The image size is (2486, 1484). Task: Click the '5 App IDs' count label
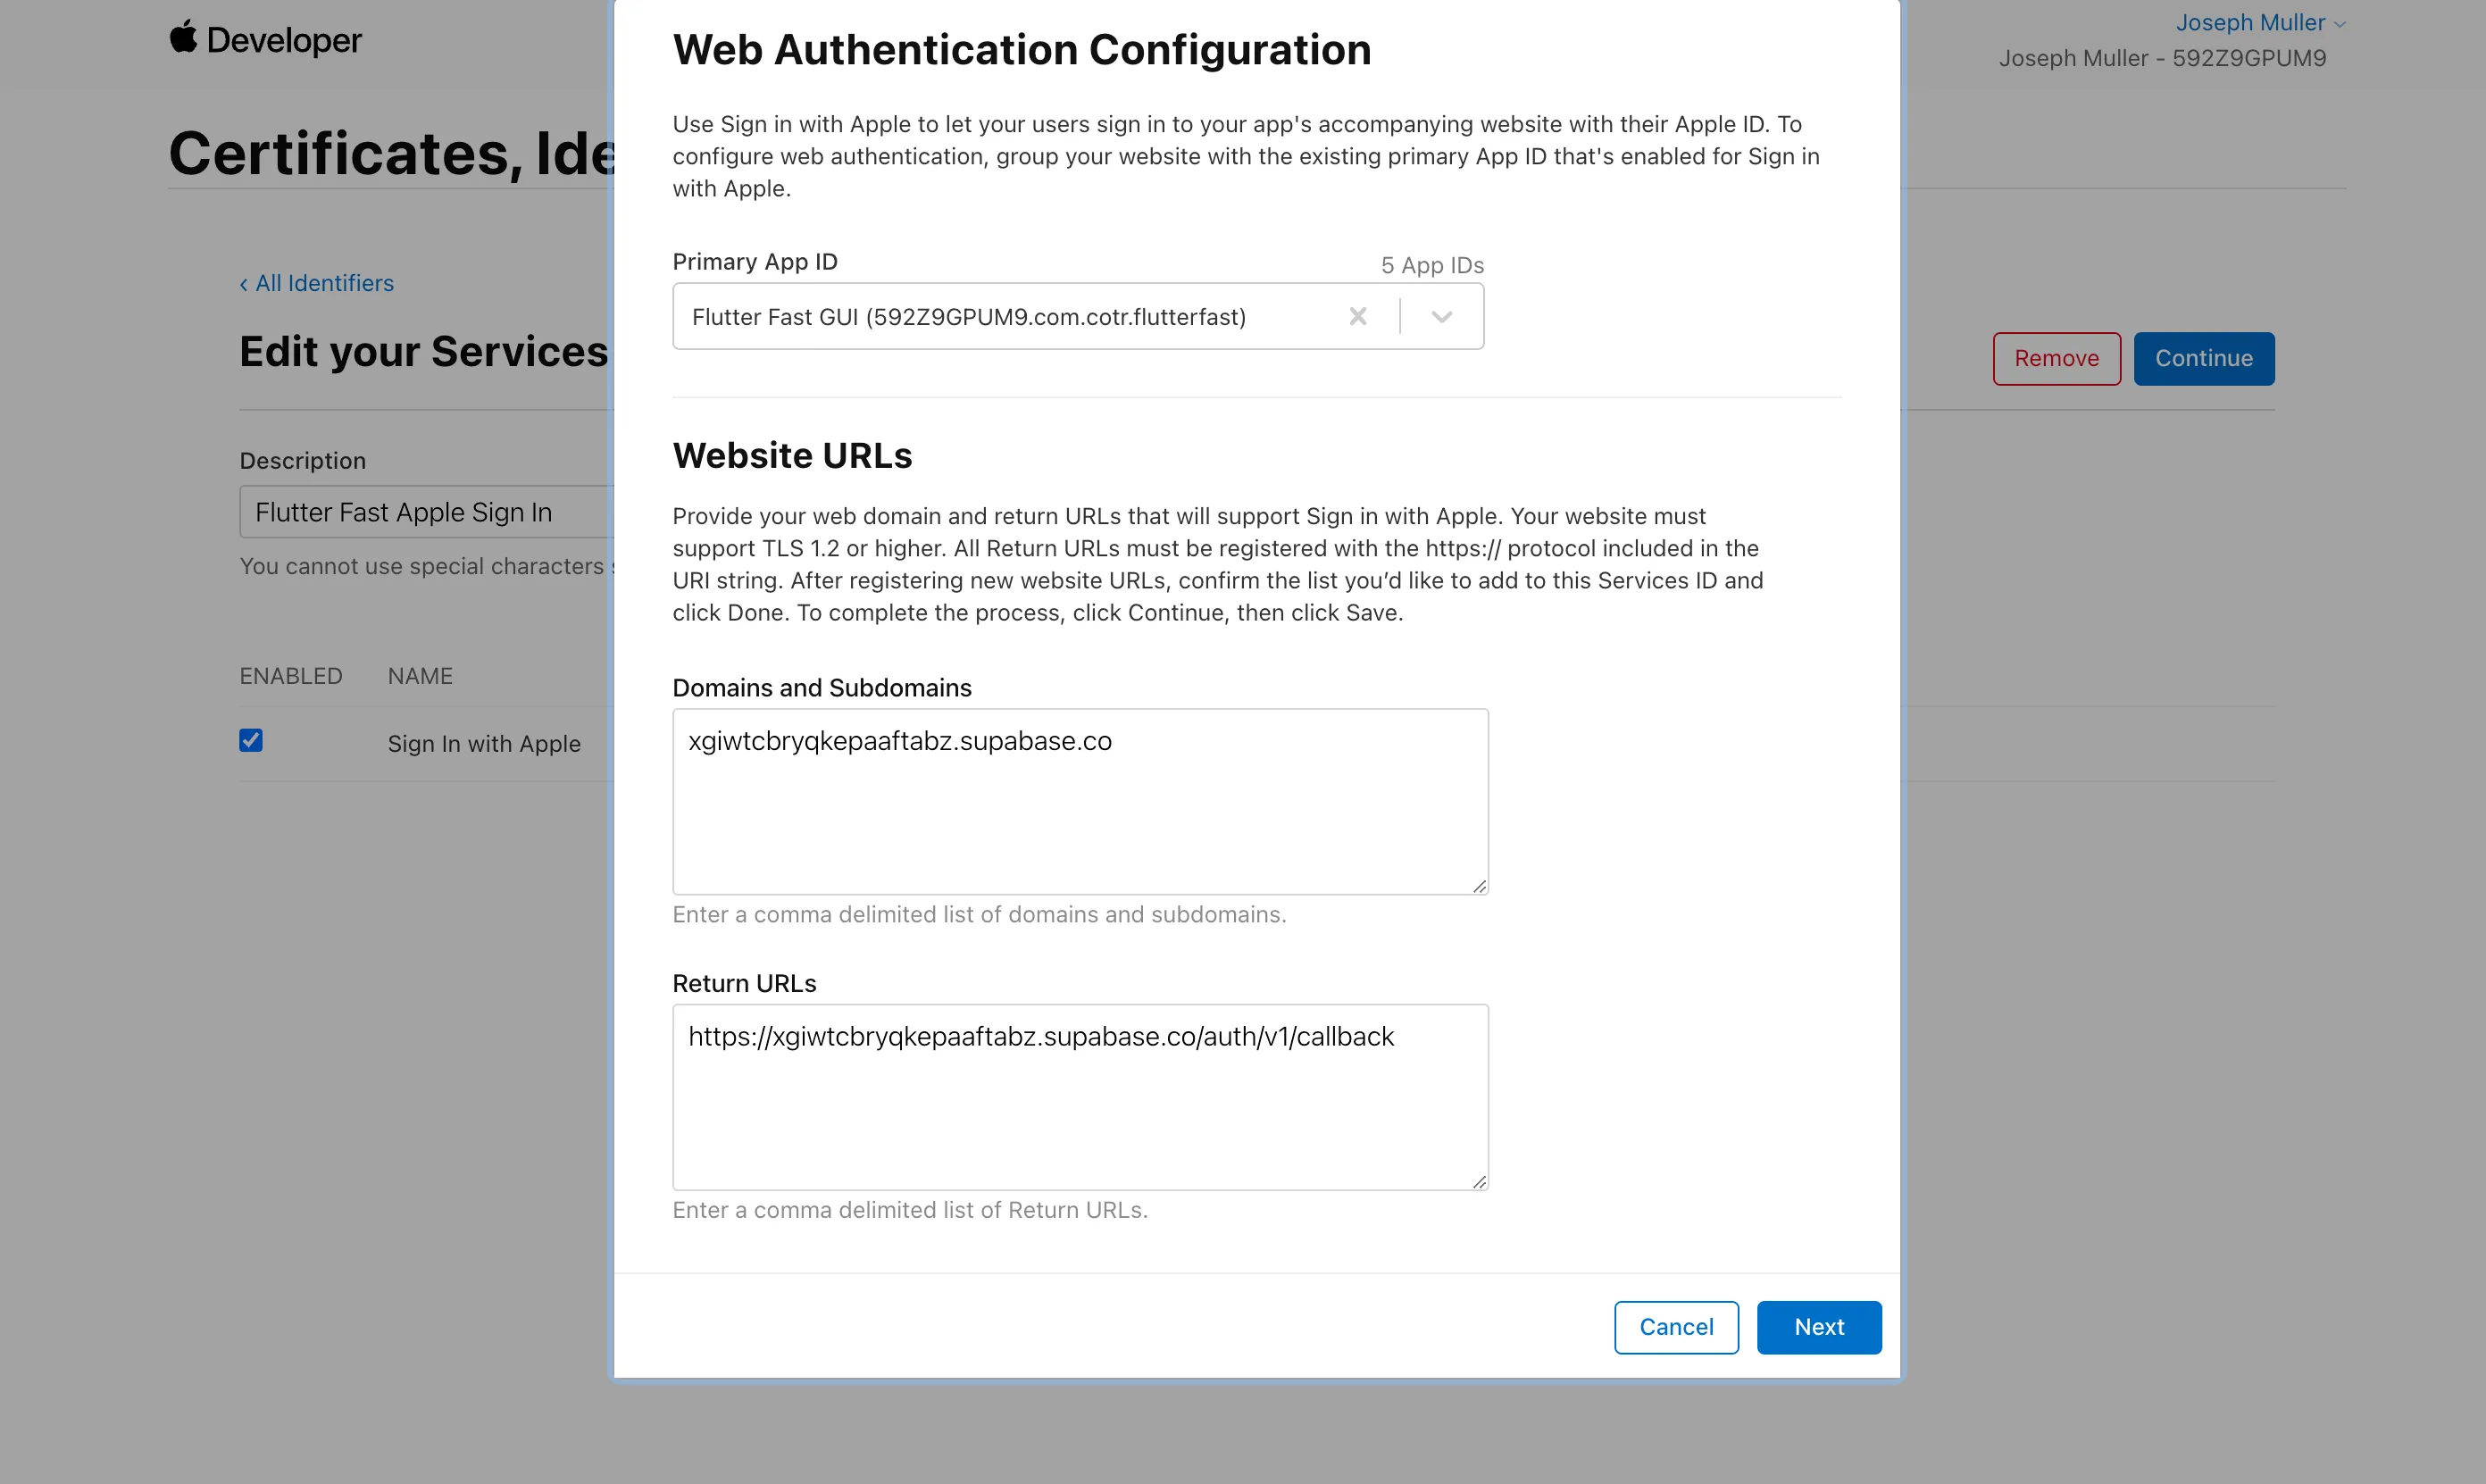point(1432,265)
